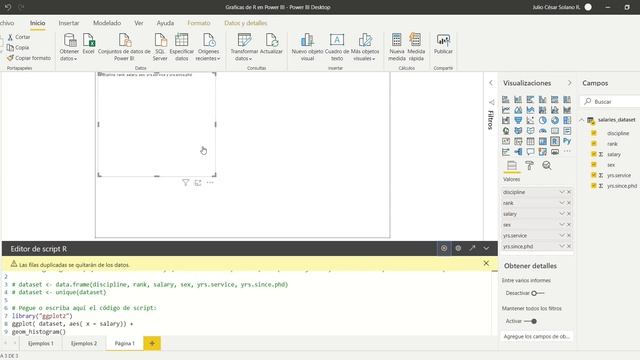Click Copiar formato brush icon
This screenshot has height=360, width=640.
coord(10,58)
